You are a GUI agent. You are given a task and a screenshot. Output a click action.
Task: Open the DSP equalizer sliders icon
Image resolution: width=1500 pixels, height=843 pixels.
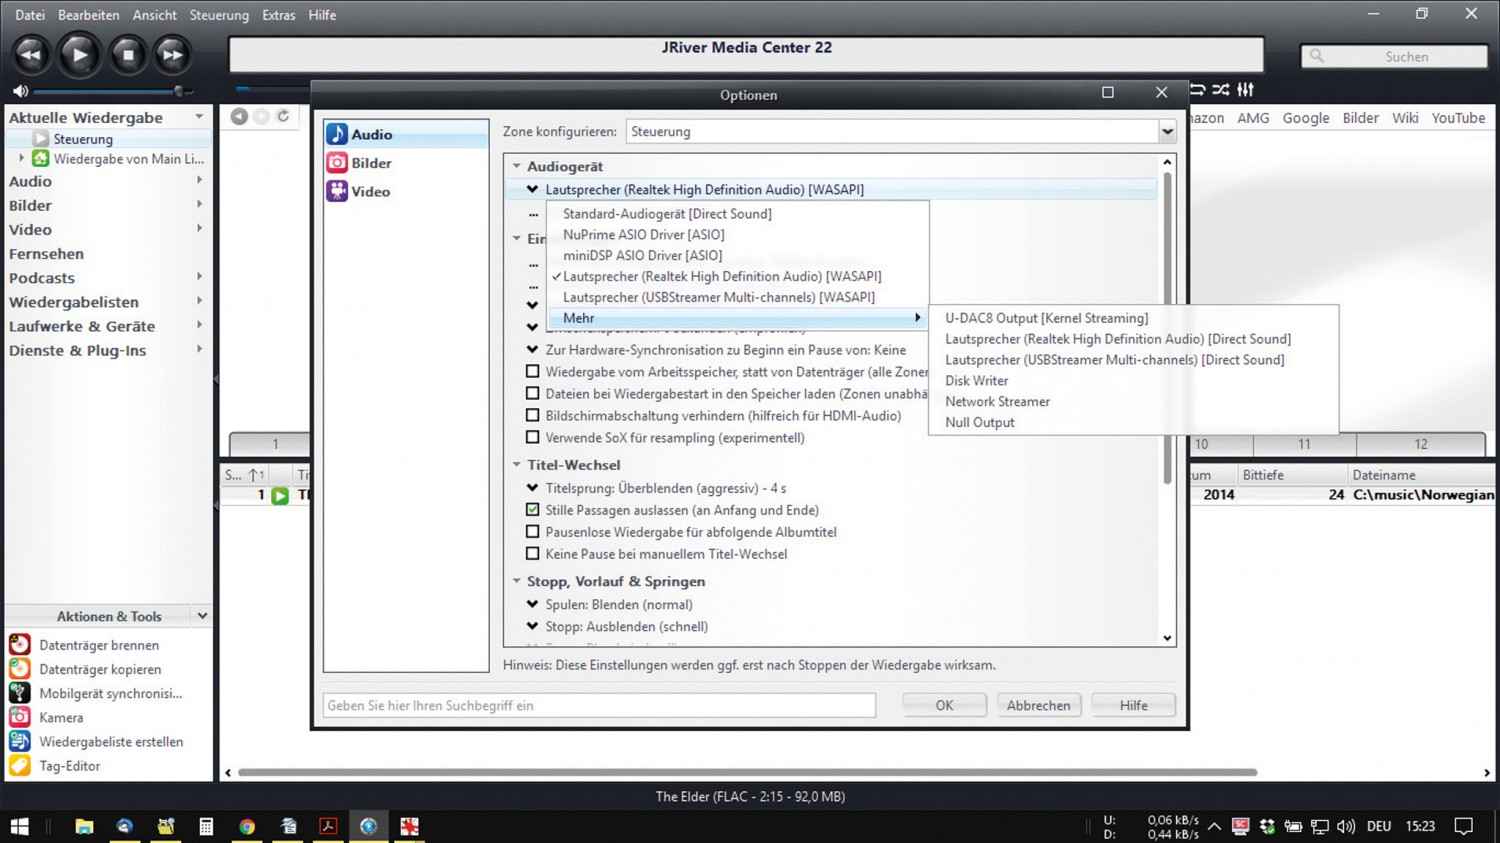pos(1246,90)
